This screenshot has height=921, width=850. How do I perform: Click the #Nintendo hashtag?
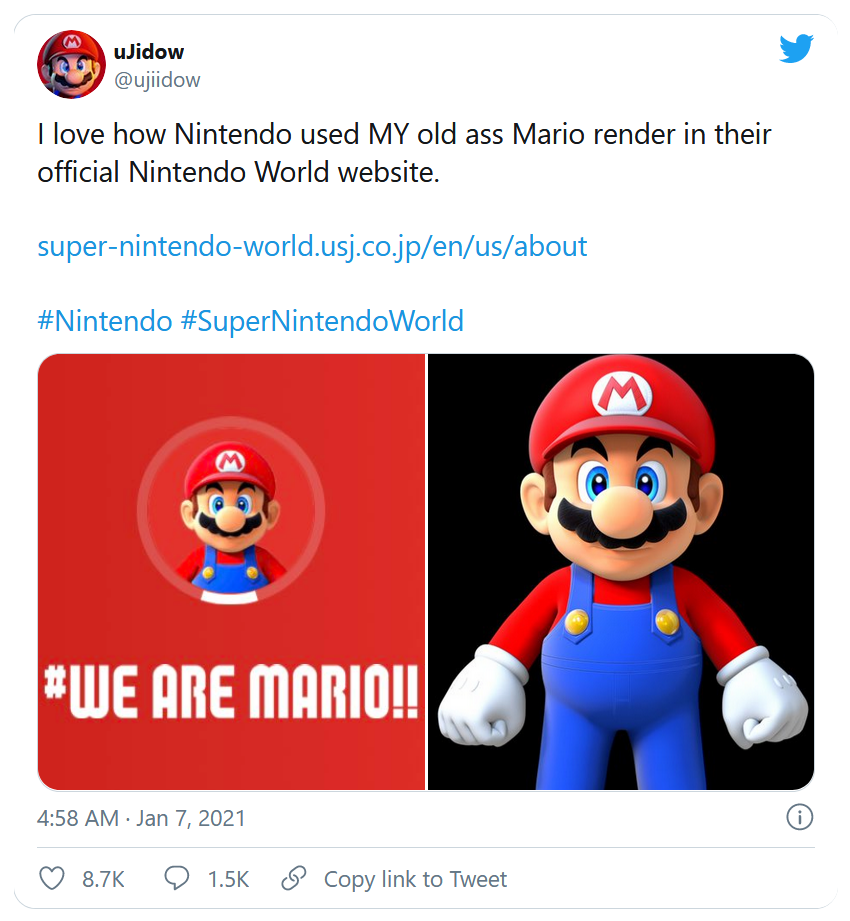click(x=104, y=321)
